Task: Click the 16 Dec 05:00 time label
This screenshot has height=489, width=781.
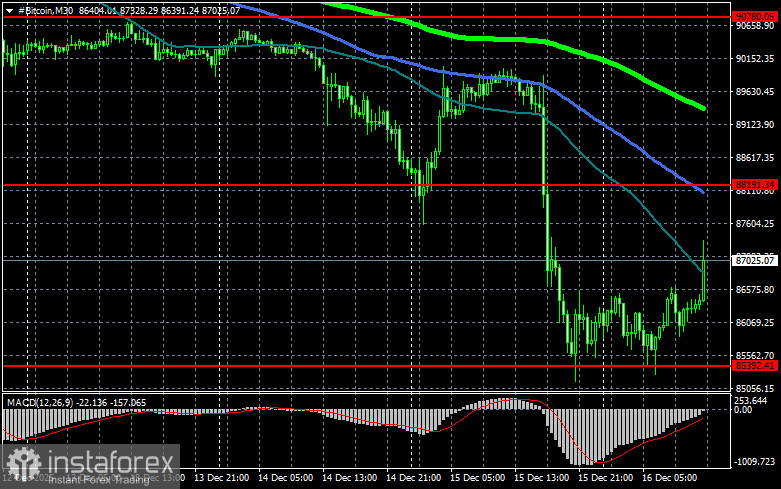Action: tap(669, 478)
